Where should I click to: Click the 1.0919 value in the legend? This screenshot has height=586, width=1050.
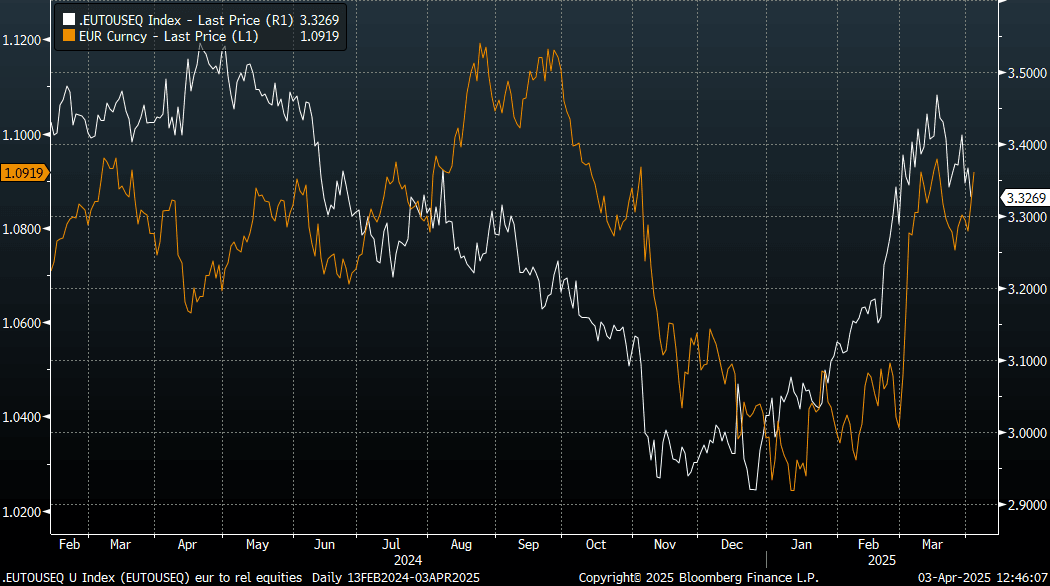pos(320,36)
